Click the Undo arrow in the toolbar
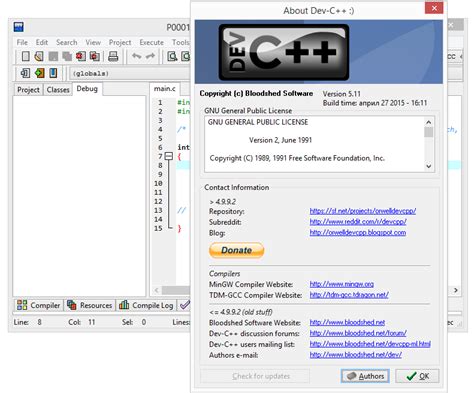 [136, 56]
